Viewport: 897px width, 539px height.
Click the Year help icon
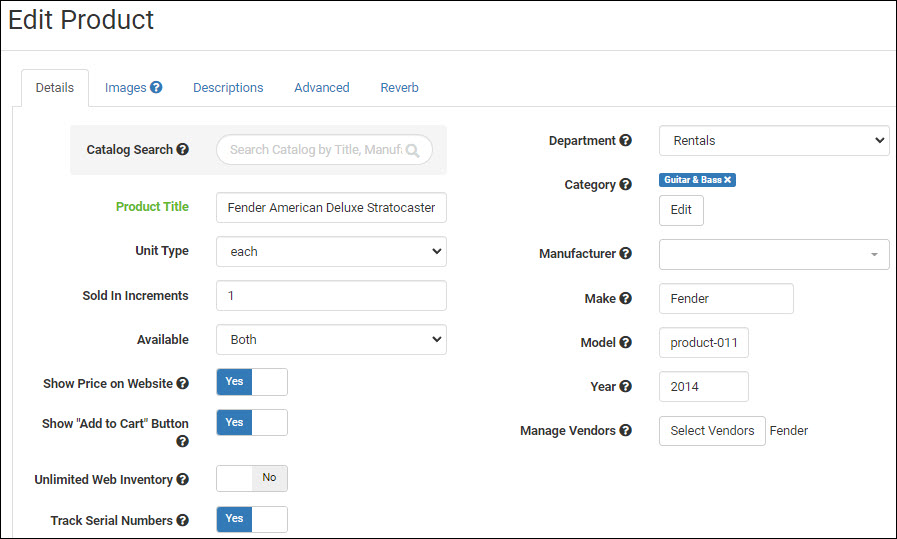pos(626,386)
